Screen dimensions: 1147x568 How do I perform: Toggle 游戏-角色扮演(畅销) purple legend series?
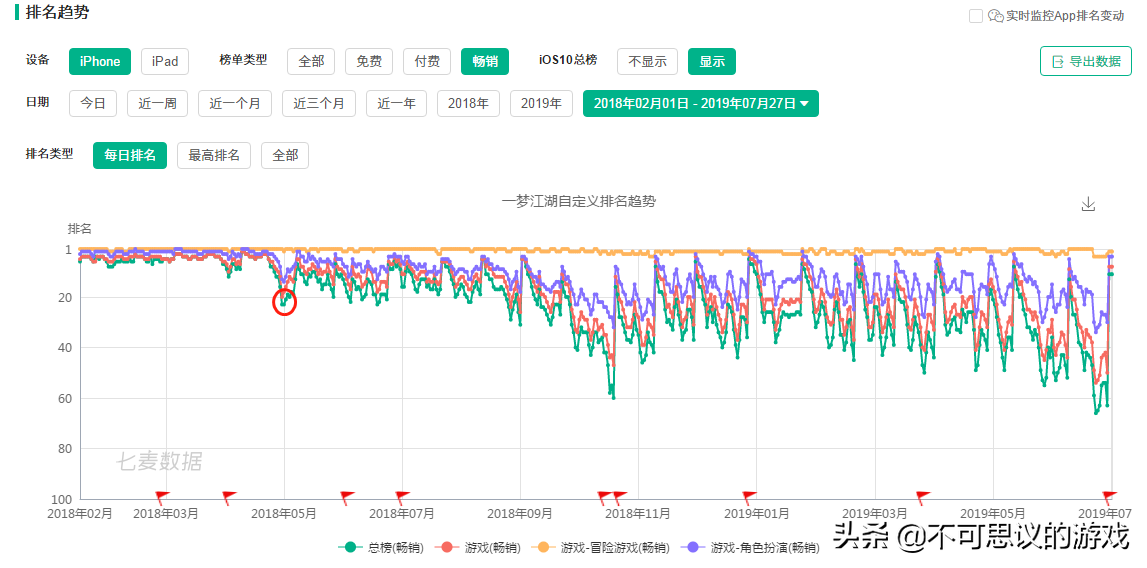tap(750, 547)
